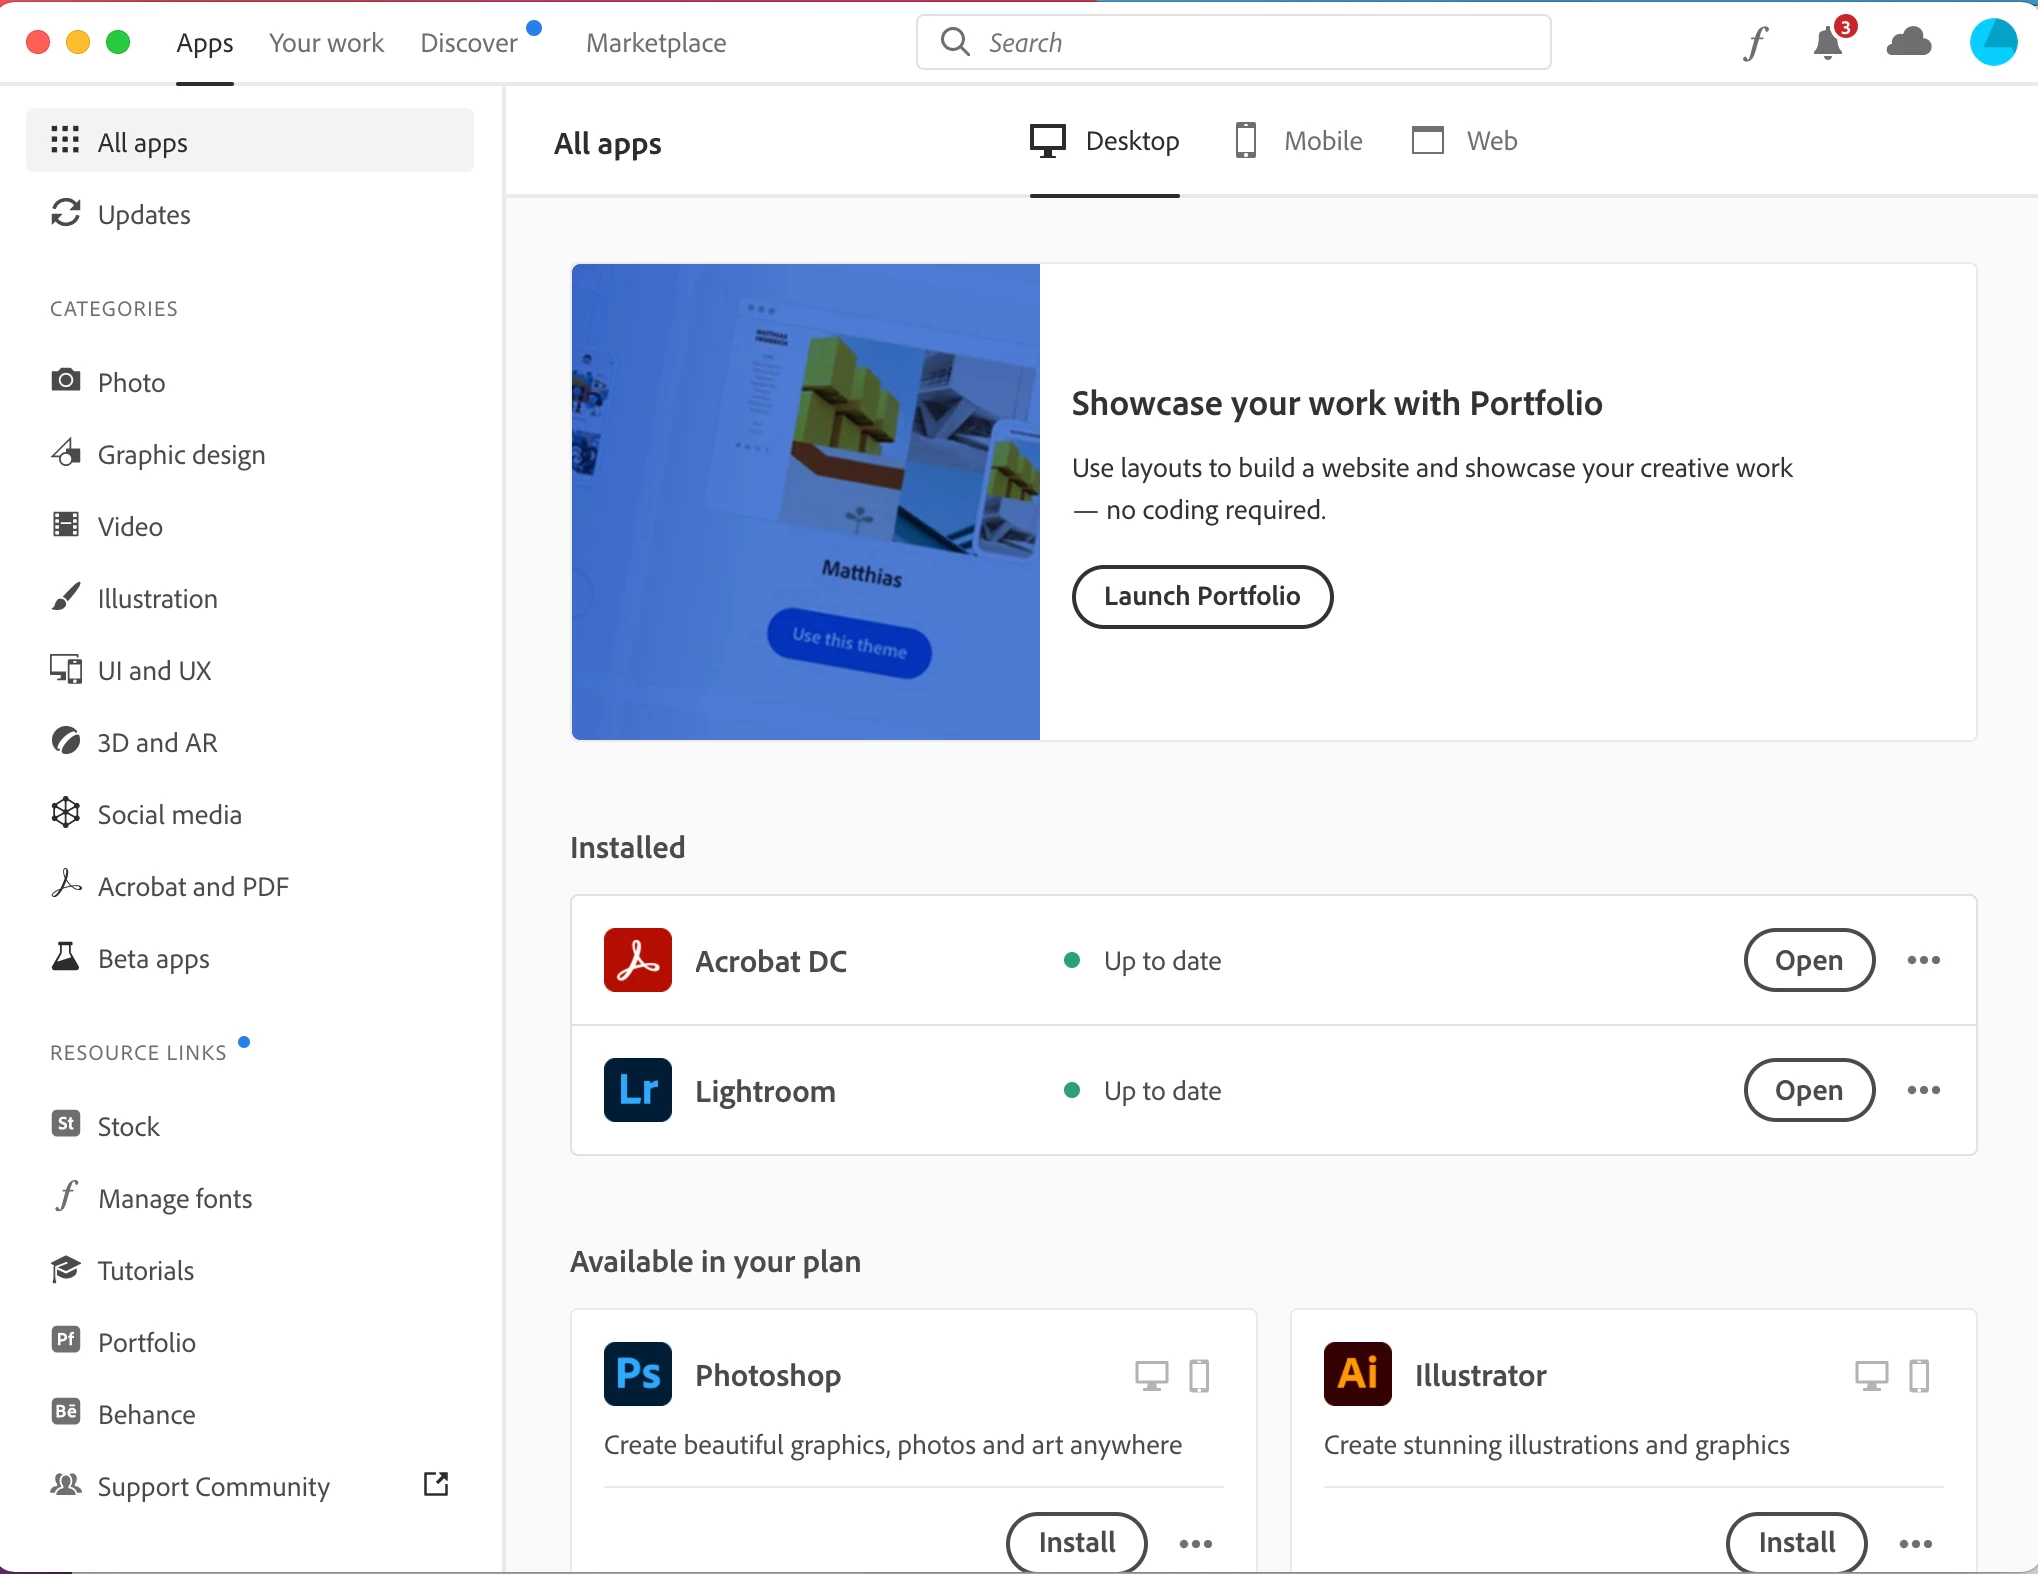Switch to the Your work tab
This screenshot has height=1574, width=2038.
326,43
